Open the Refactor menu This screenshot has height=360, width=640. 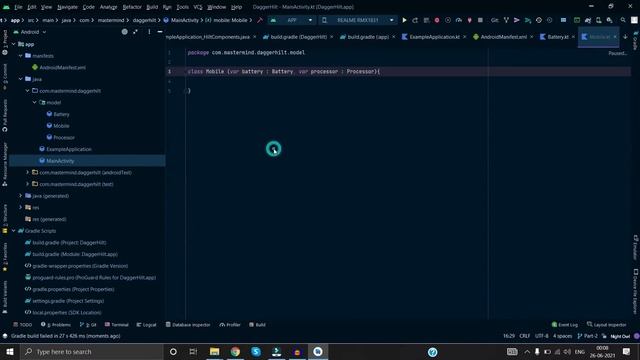click(x=132, y=7)
